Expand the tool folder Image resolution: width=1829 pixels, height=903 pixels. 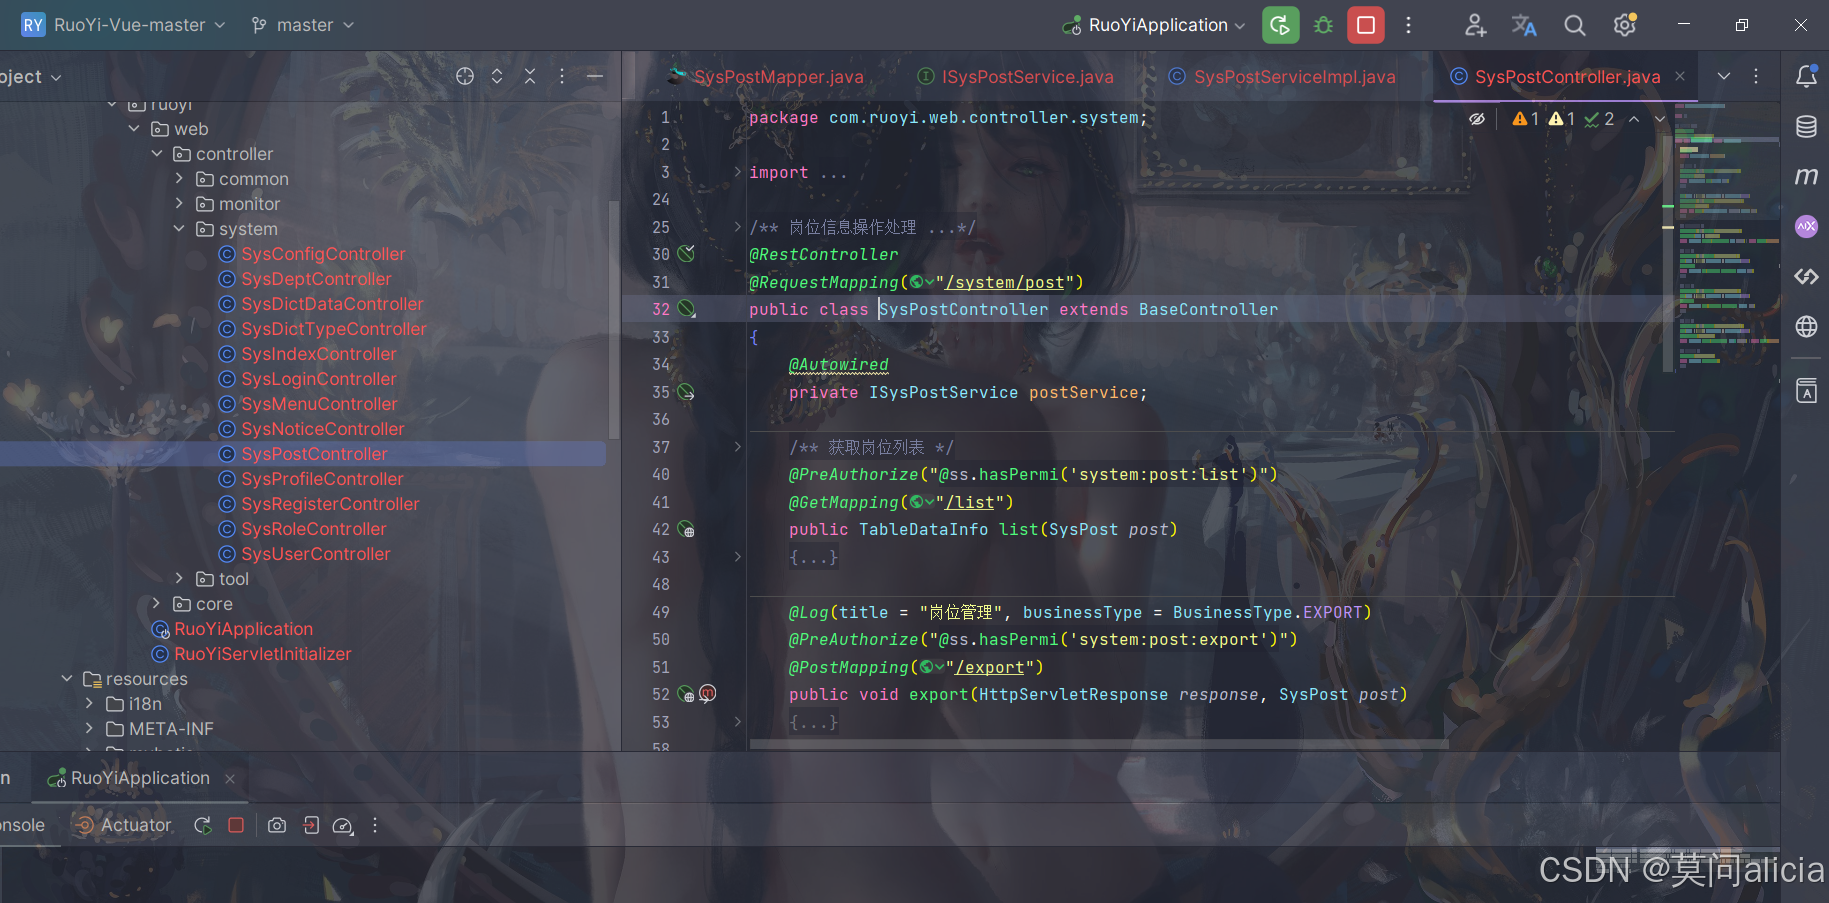click(x=179, y=579)
